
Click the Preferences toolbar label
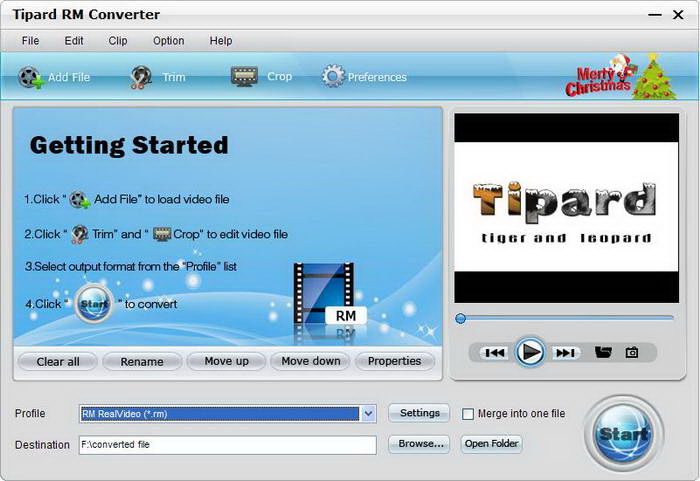[x=377, y=77]
